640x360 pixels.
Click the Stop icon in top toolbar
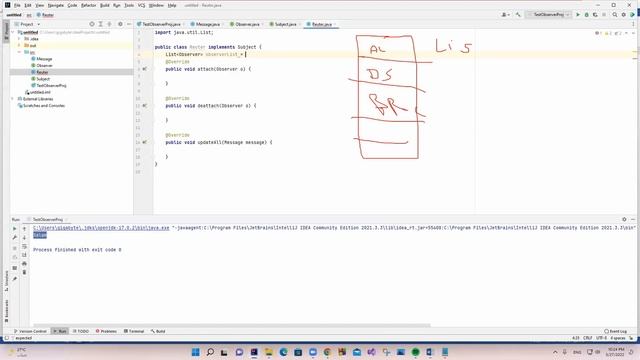tap(604, 15)
